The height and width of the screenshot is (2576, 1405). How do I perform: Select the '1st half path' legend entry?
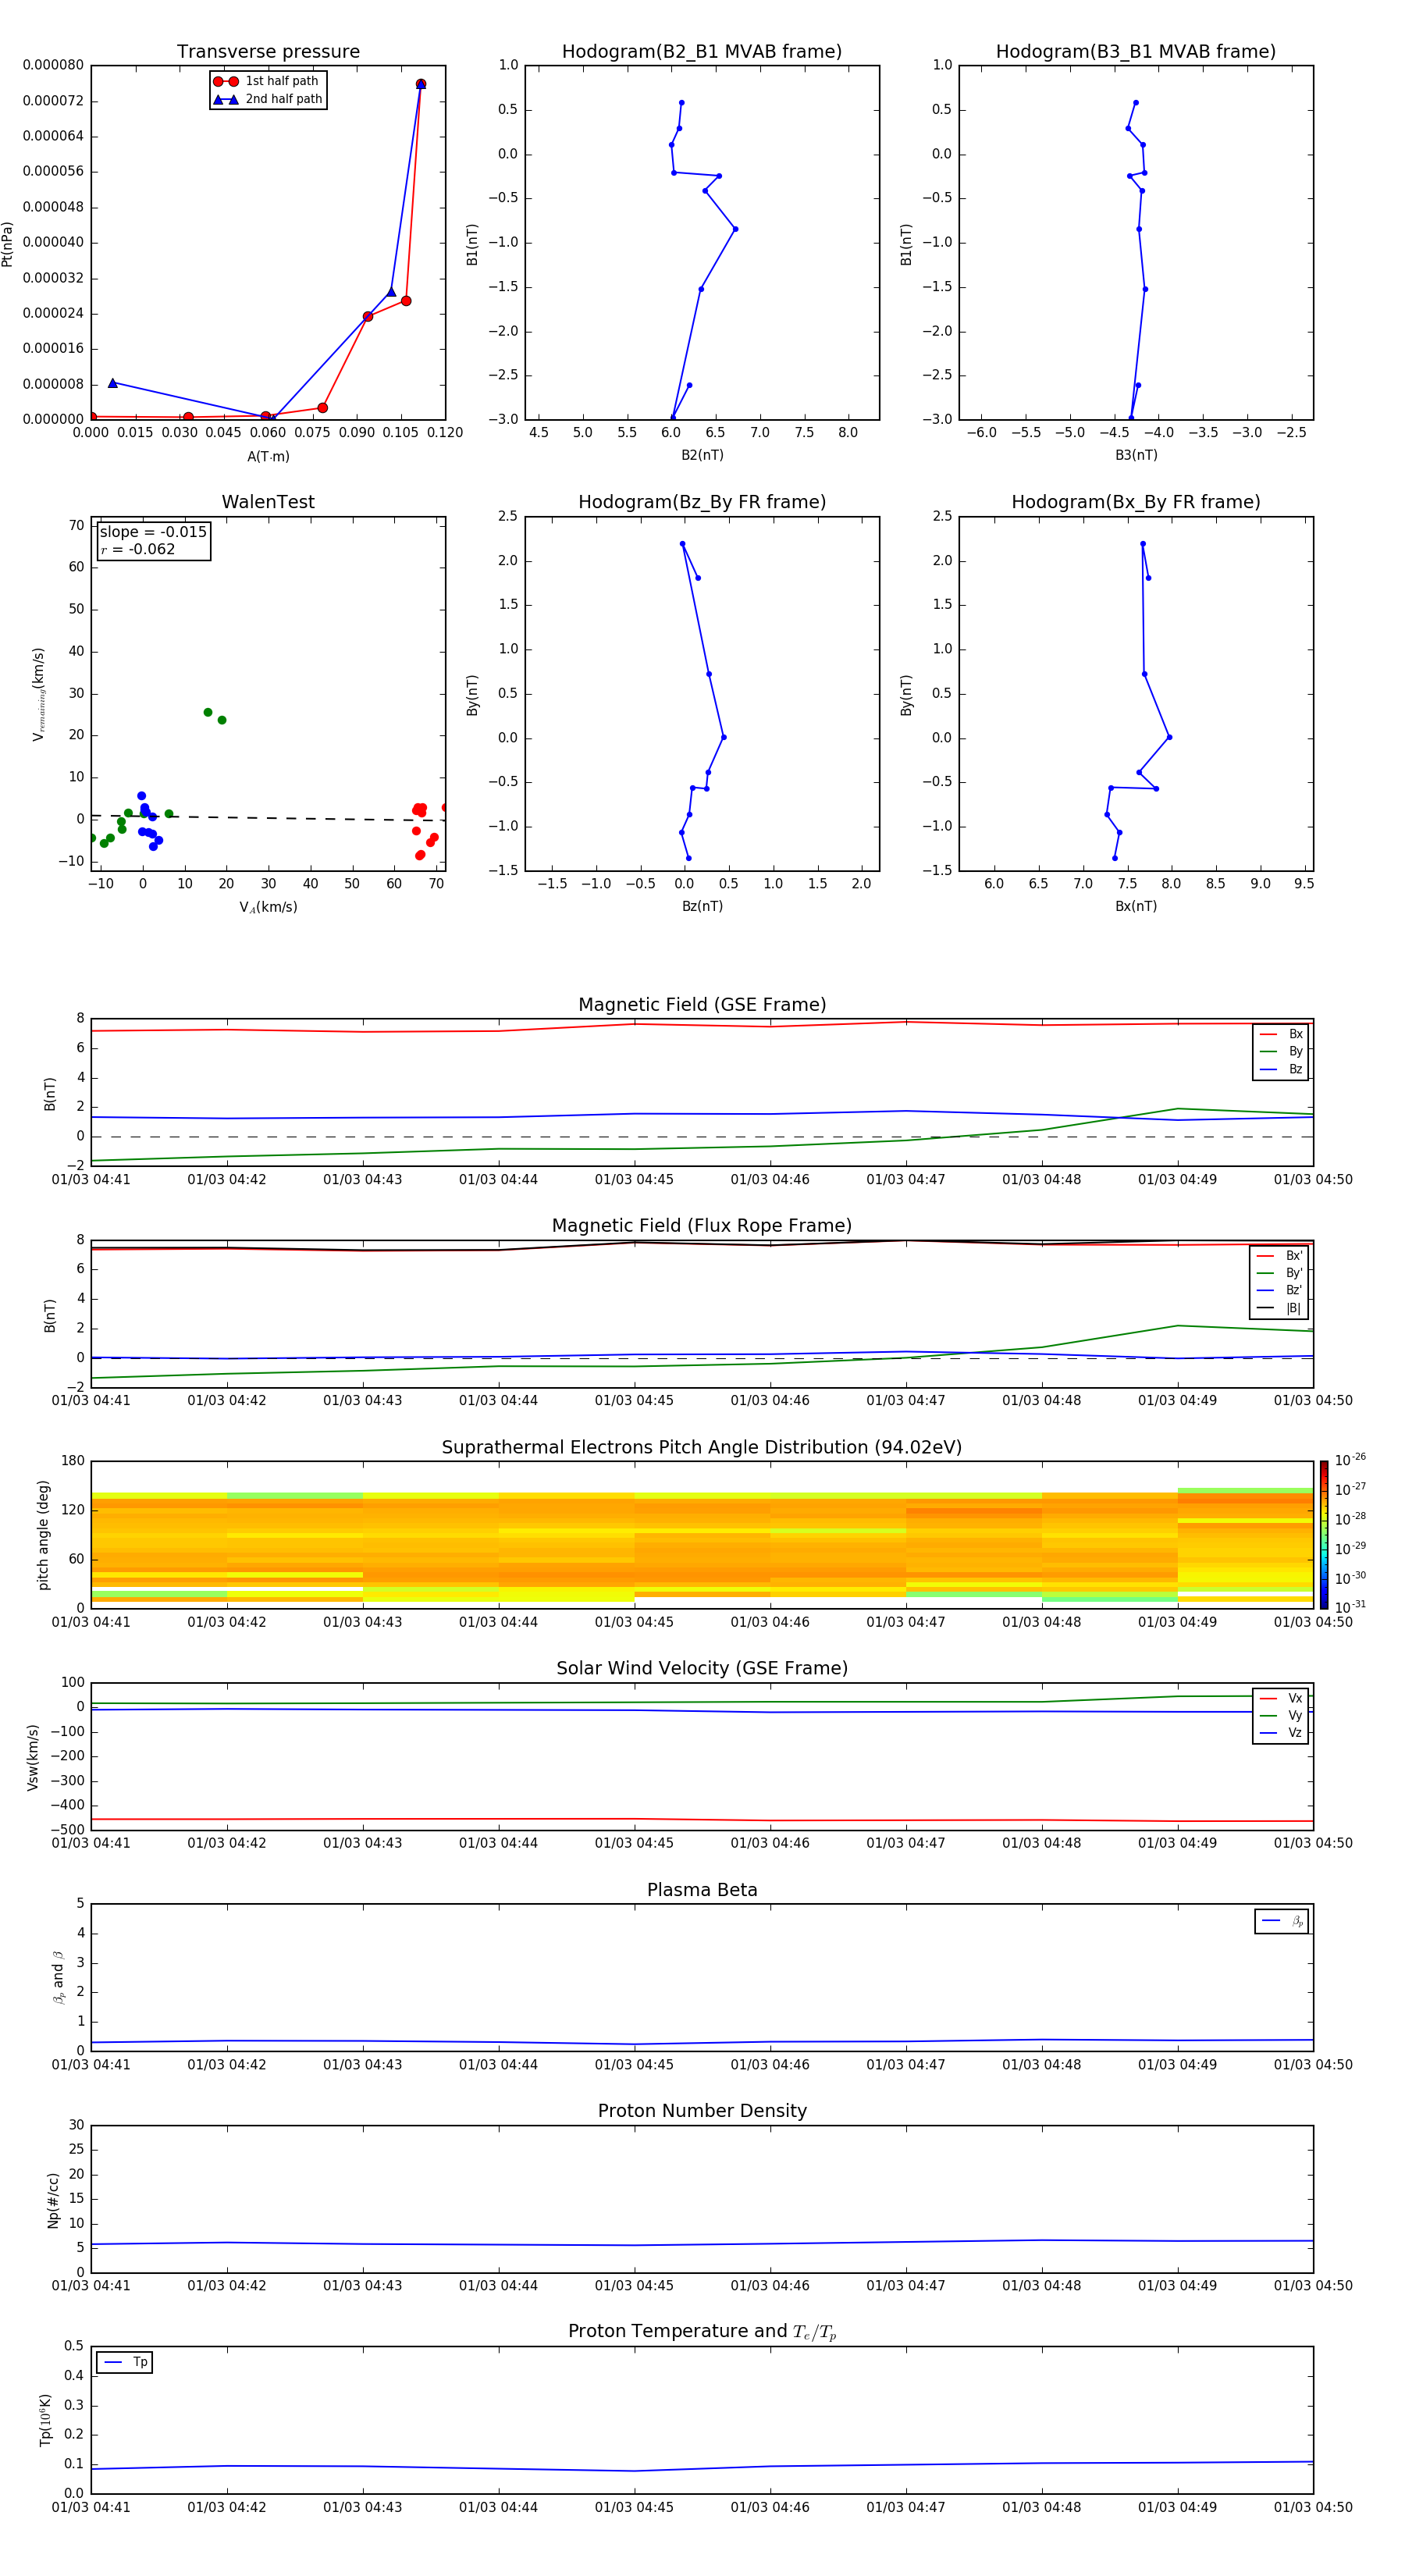pyautogui.click(x=266, y=81)
